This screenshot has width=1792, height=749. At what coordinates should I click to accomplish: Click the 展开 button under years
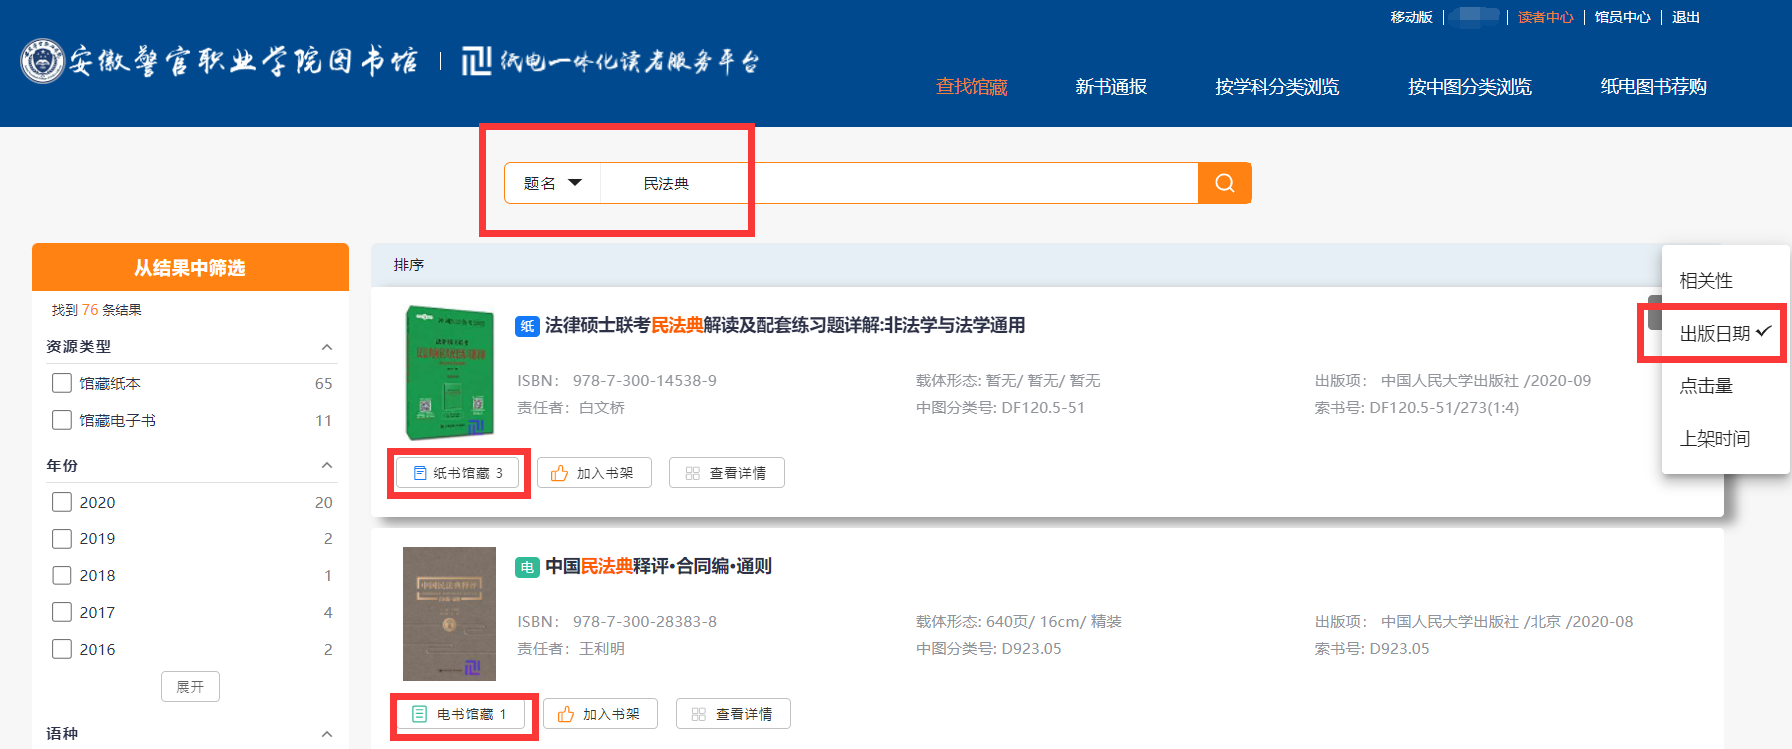pos(190,687)
